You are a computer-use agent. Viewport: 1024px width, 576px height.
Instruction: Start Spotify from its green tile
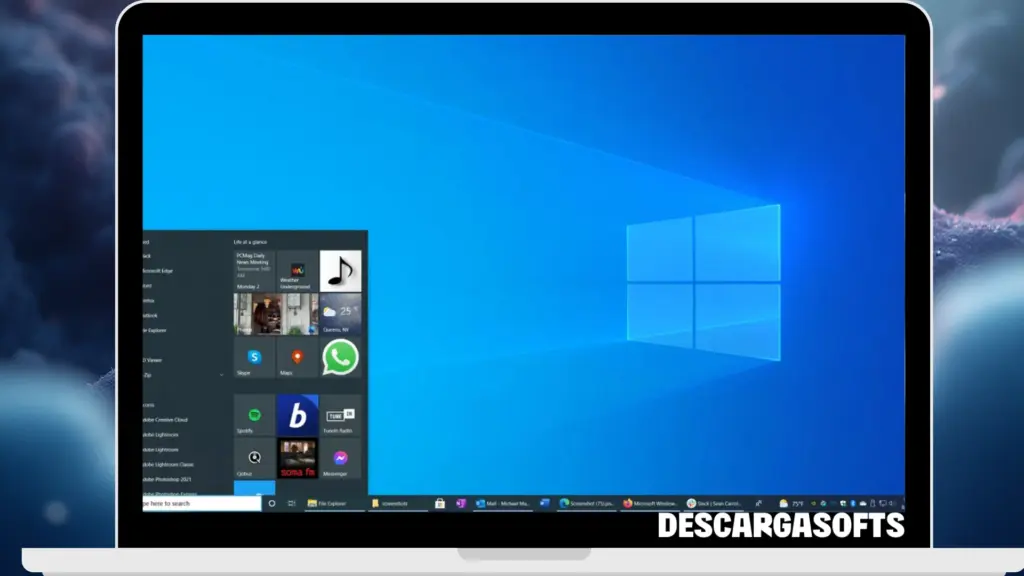click(253, 414)
